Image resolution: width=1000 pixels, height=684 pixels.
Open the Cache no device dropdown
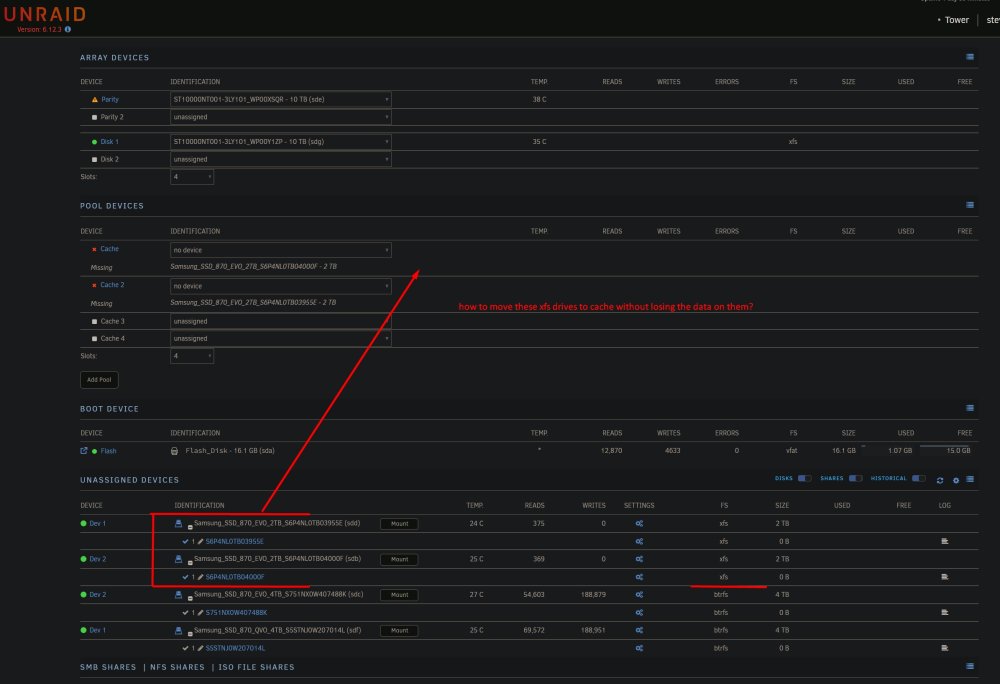click(x=281, y=250)
